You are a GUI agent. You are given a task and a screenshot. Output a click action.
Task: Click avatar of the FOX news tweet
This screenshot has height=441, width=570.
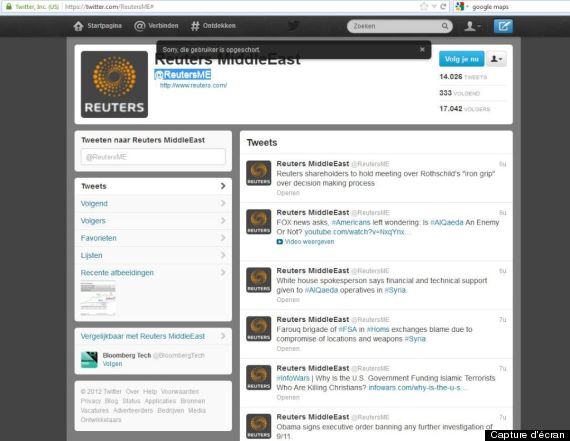(258, 222)
